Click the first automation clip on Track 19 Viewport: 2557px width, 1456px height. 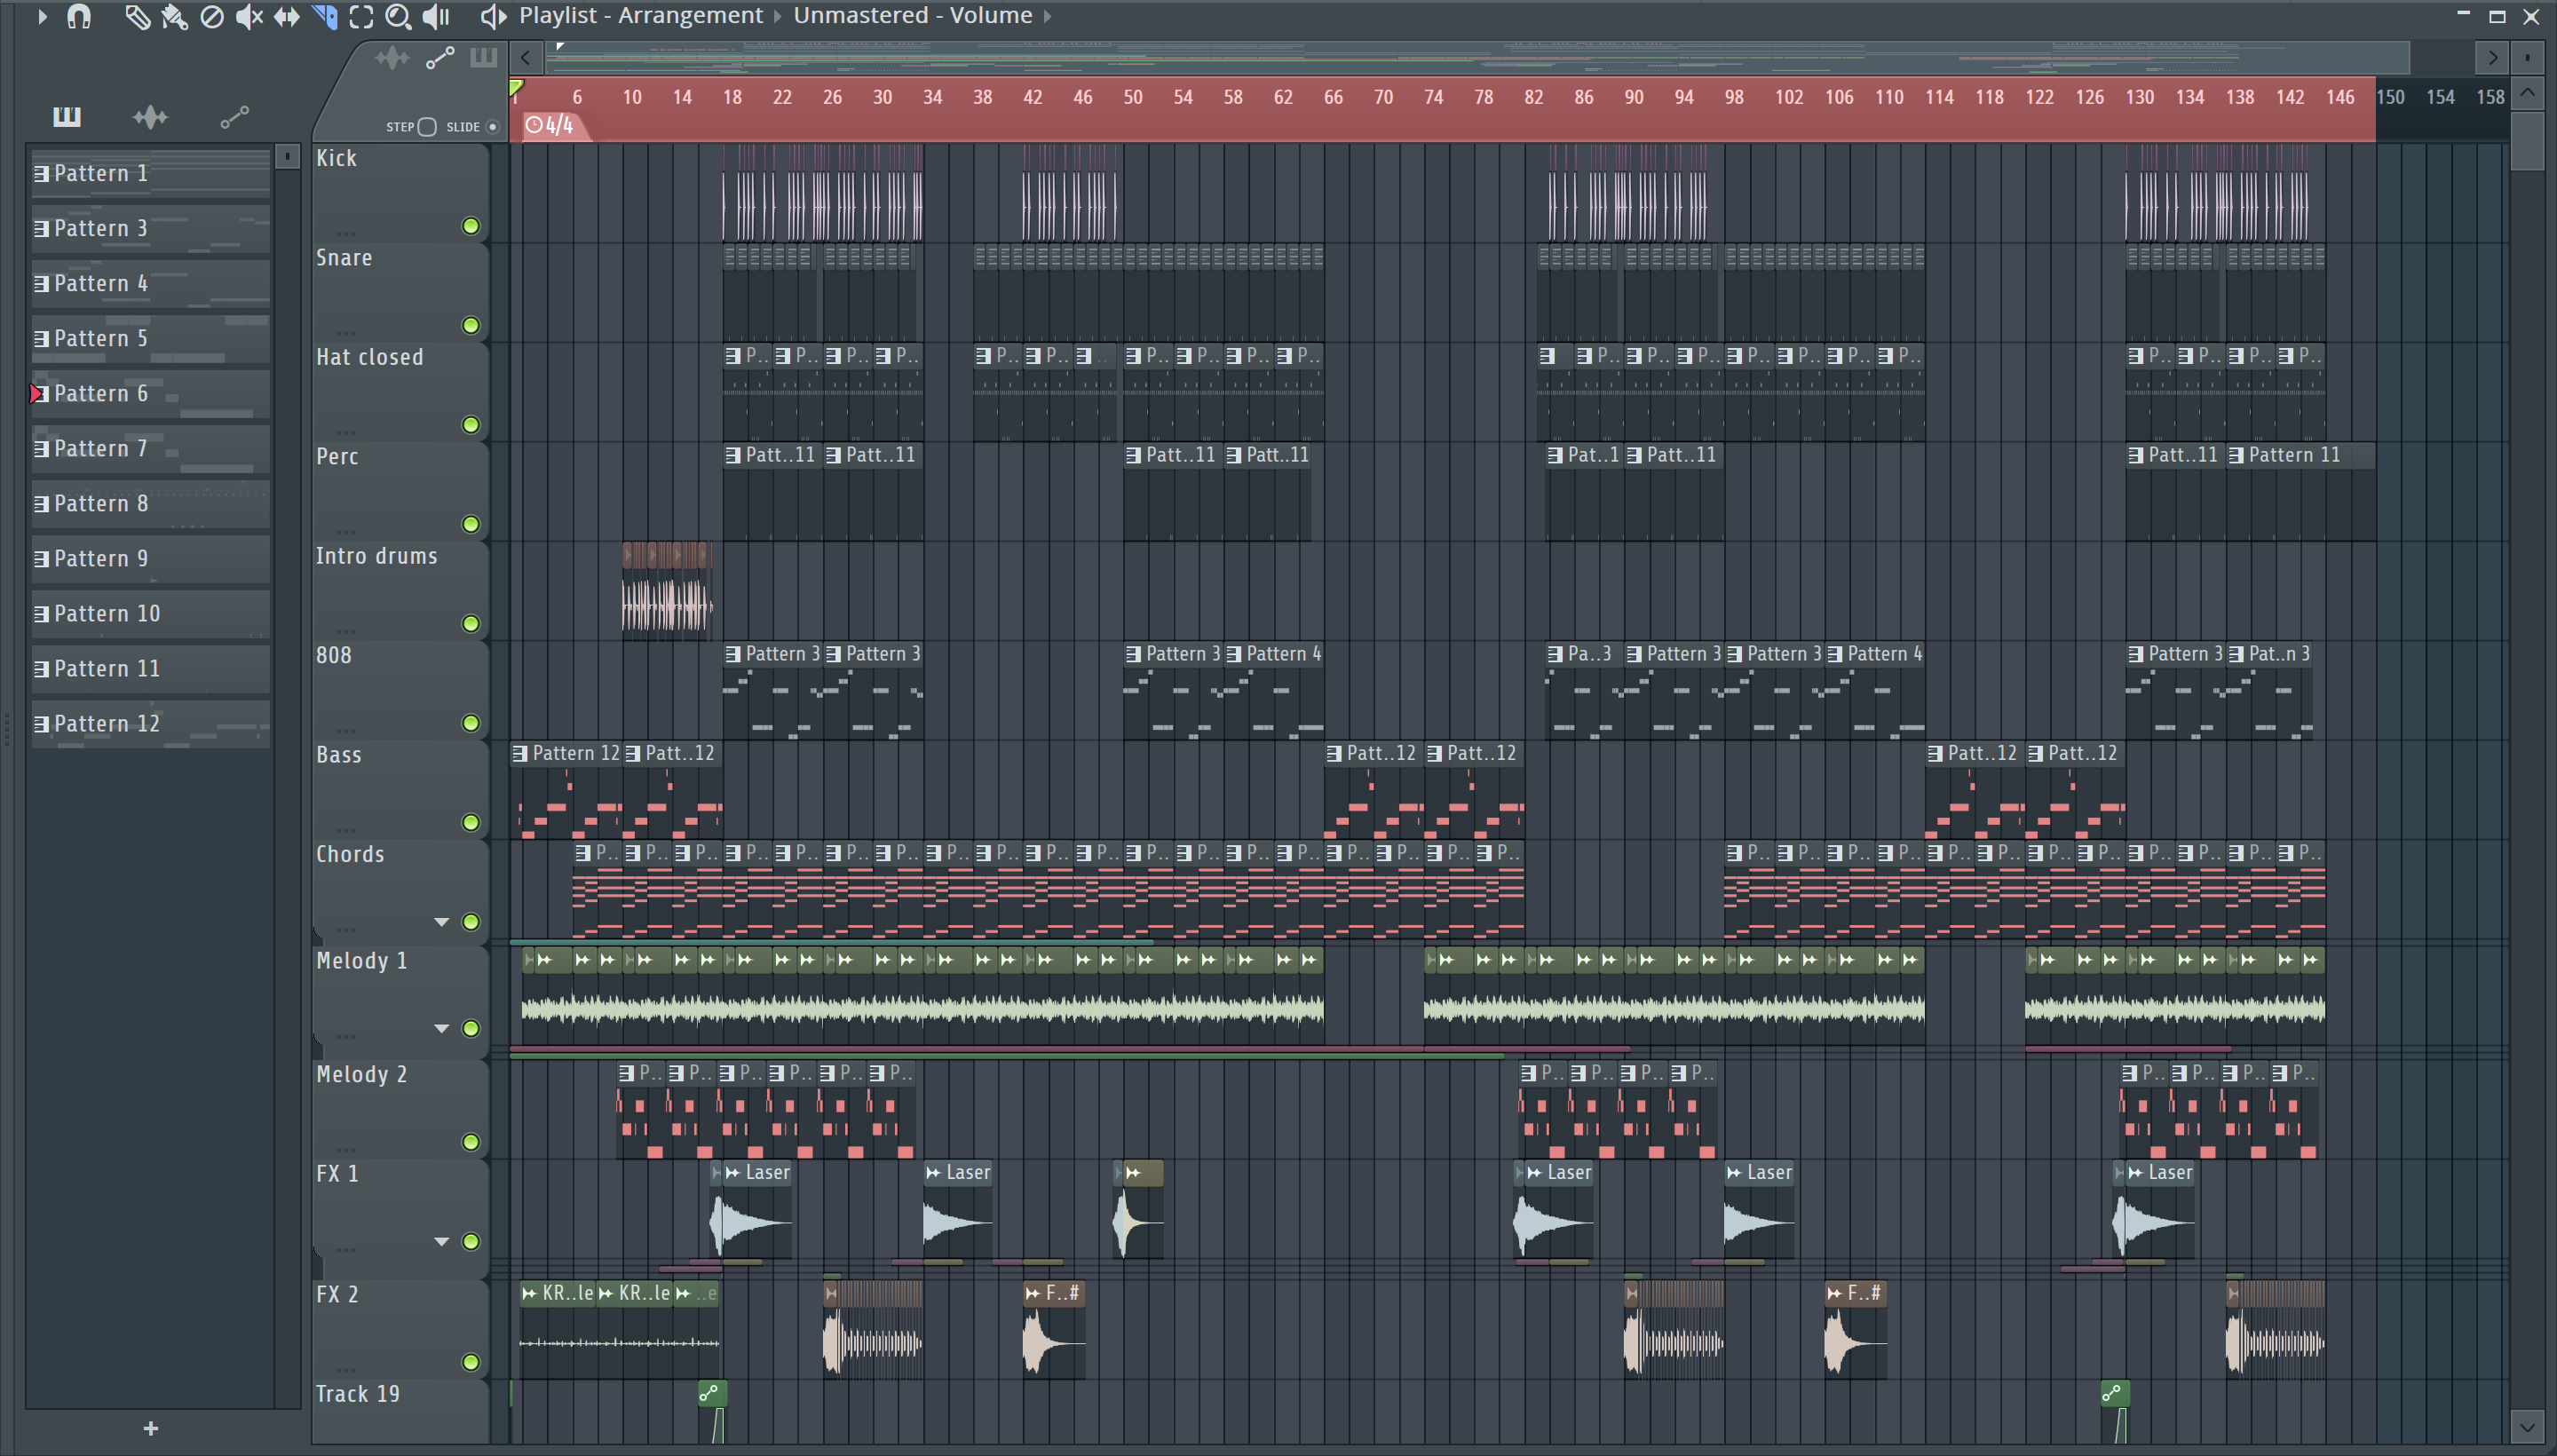tap(712, 1410)
